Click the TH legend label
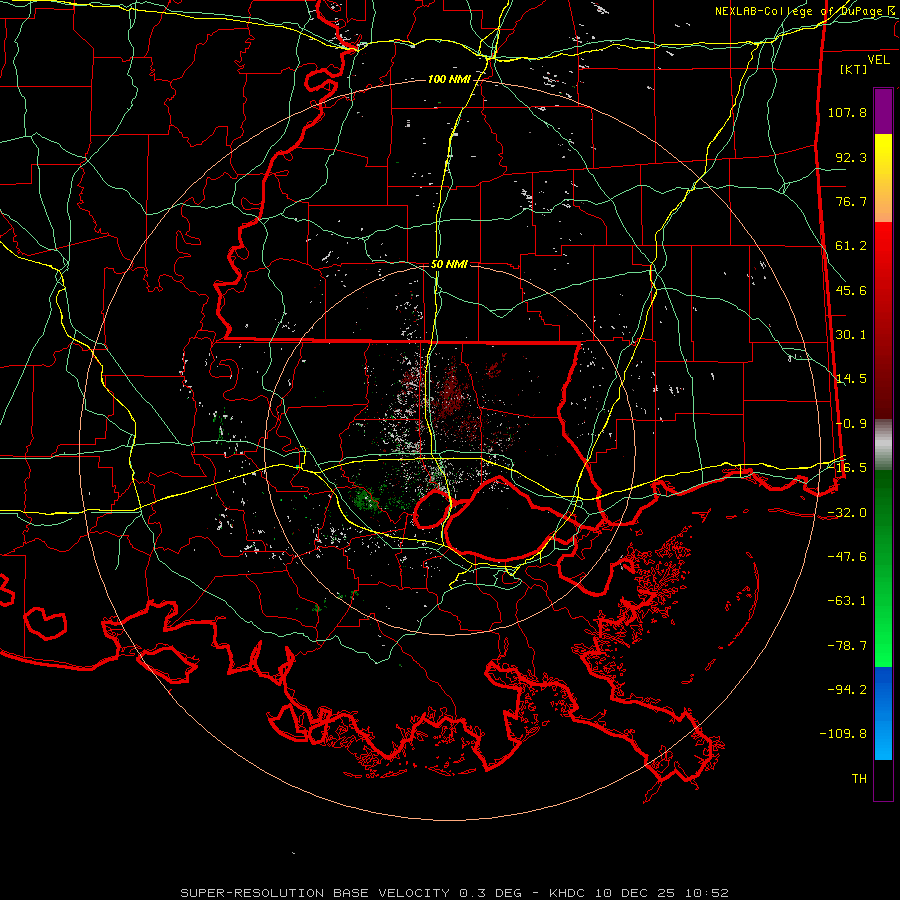 pos(859,779)
